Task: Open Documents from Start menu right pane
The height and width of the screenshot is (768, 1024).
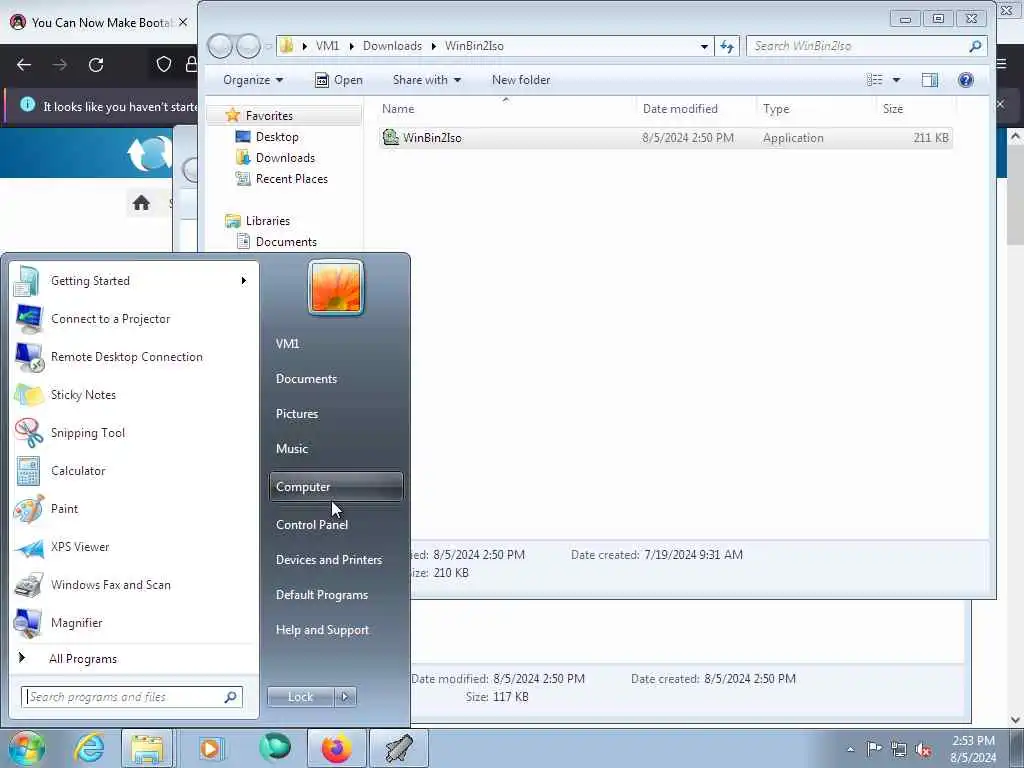Action: (306, 379)
